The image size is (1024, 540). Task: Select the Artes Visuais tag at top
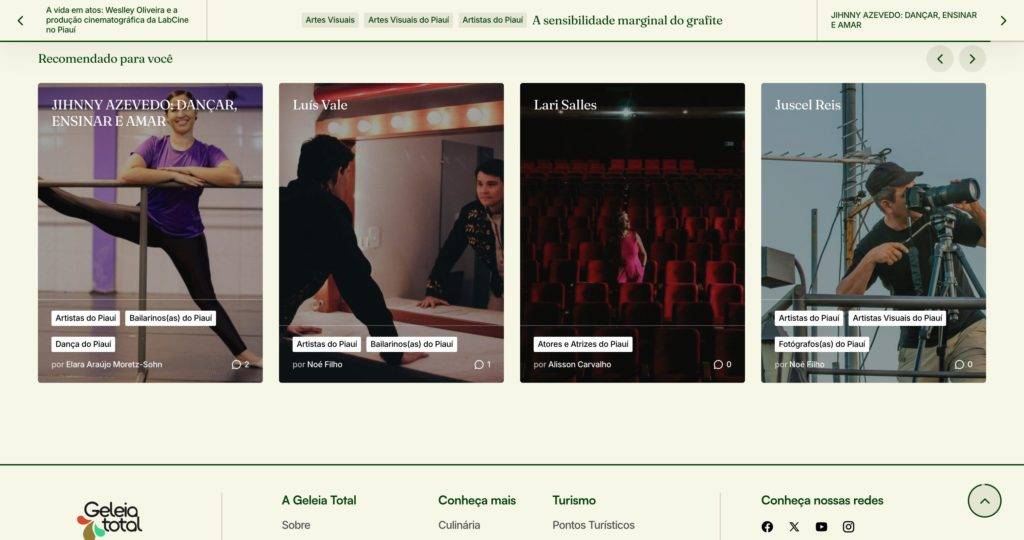(329, 20)
